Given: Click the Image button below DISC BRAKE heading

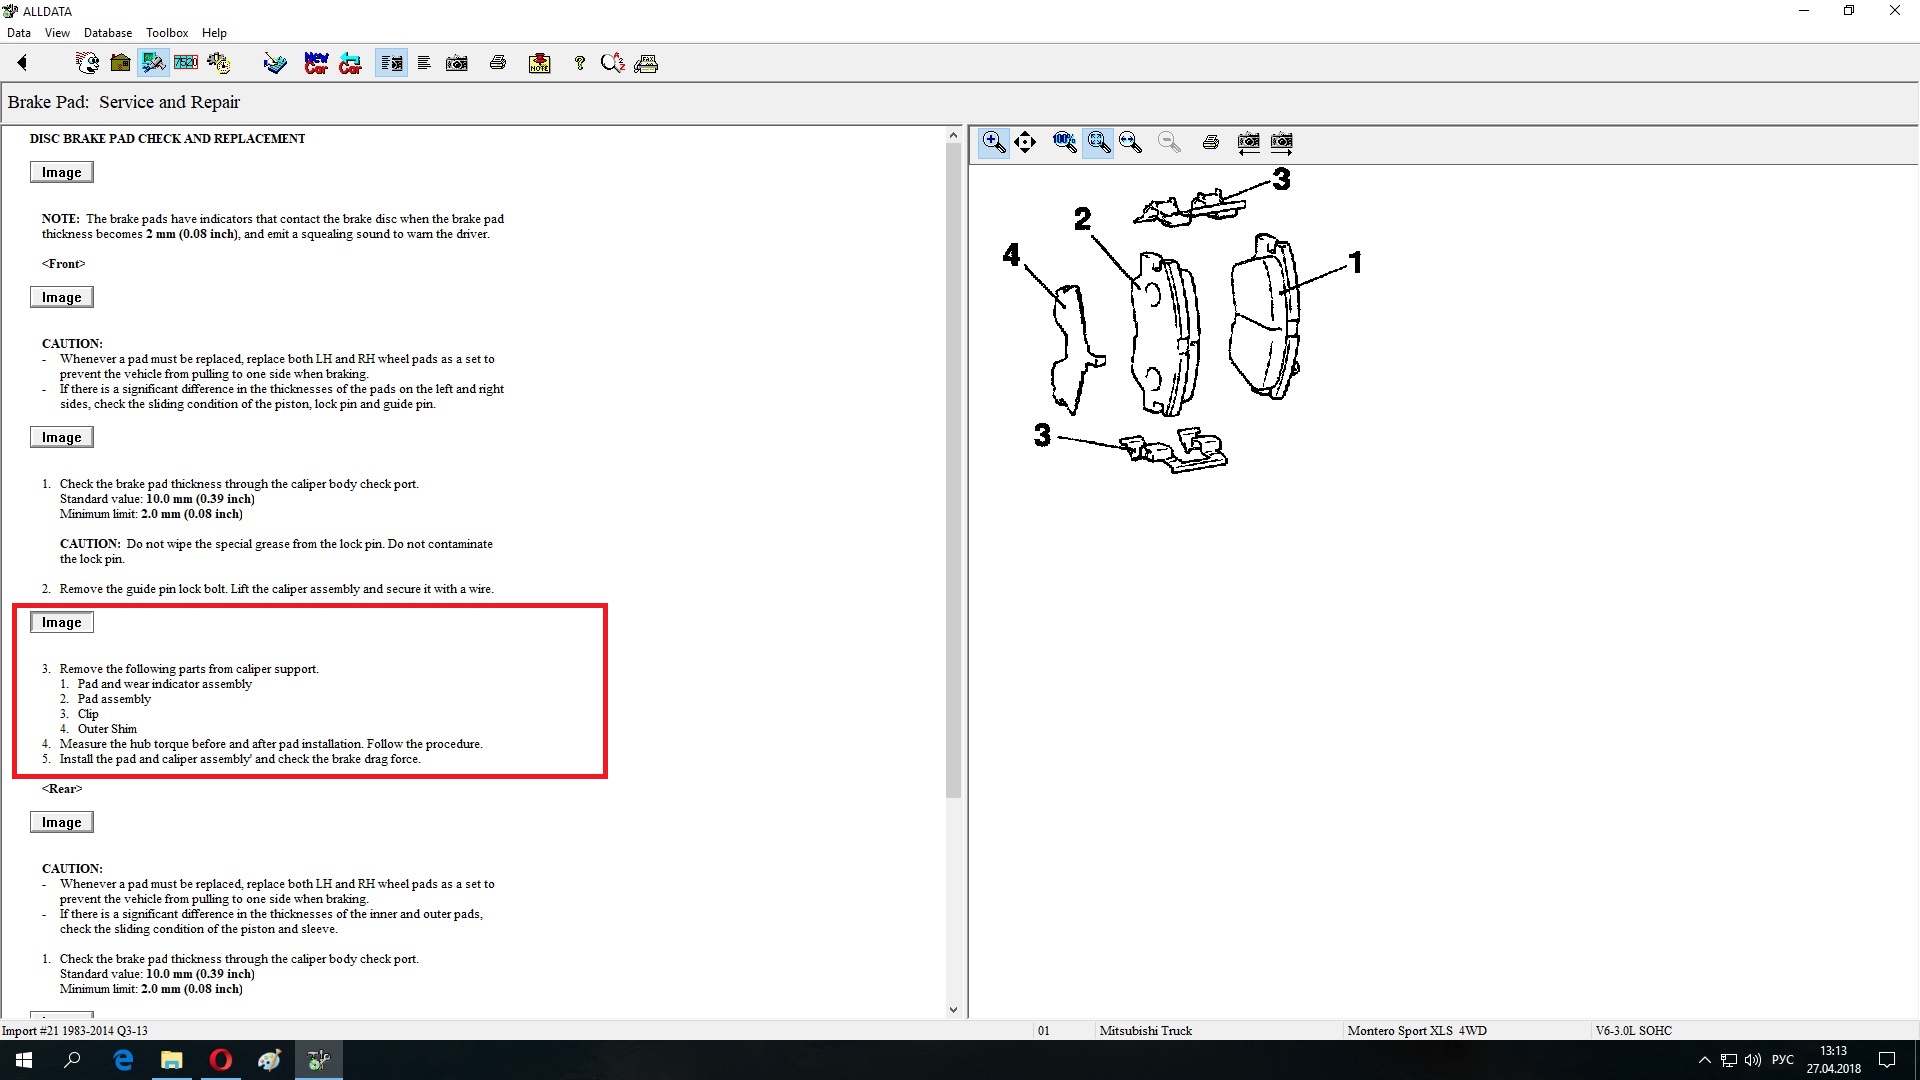Looking at the screenshot, I should pos(61,172).
